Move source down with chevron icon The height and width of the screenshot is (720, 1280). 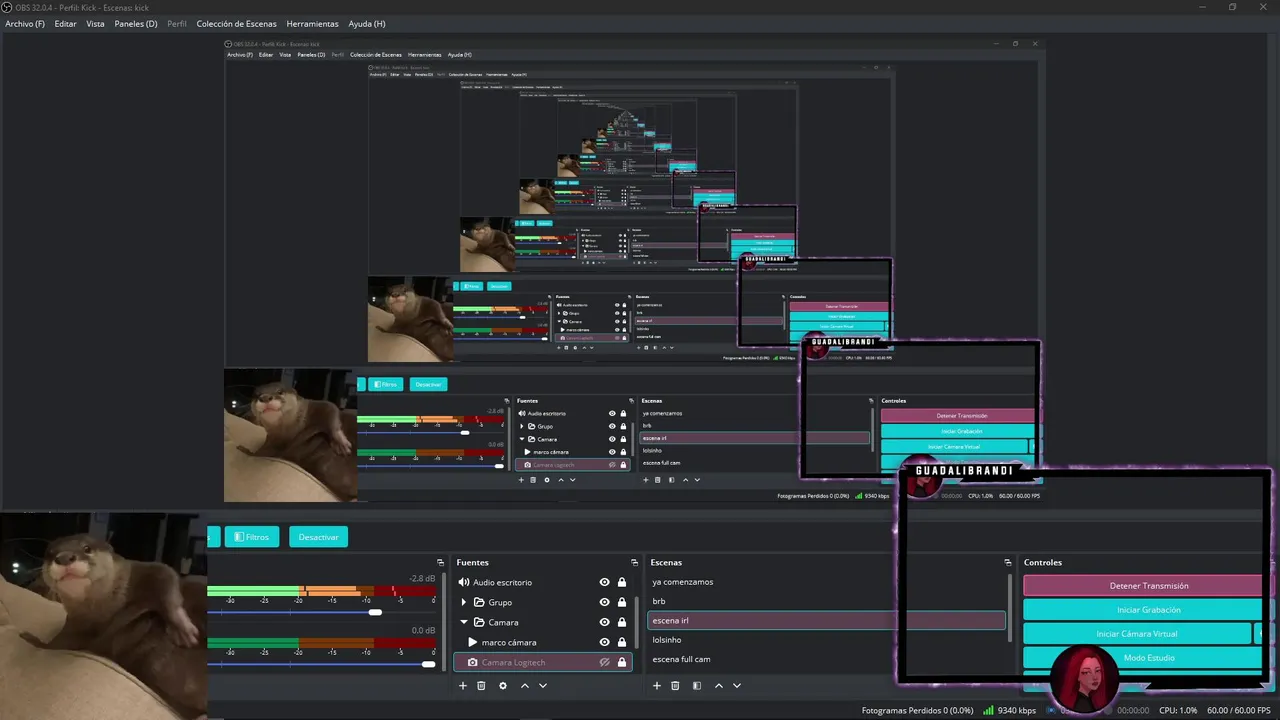tap(543, 686)
